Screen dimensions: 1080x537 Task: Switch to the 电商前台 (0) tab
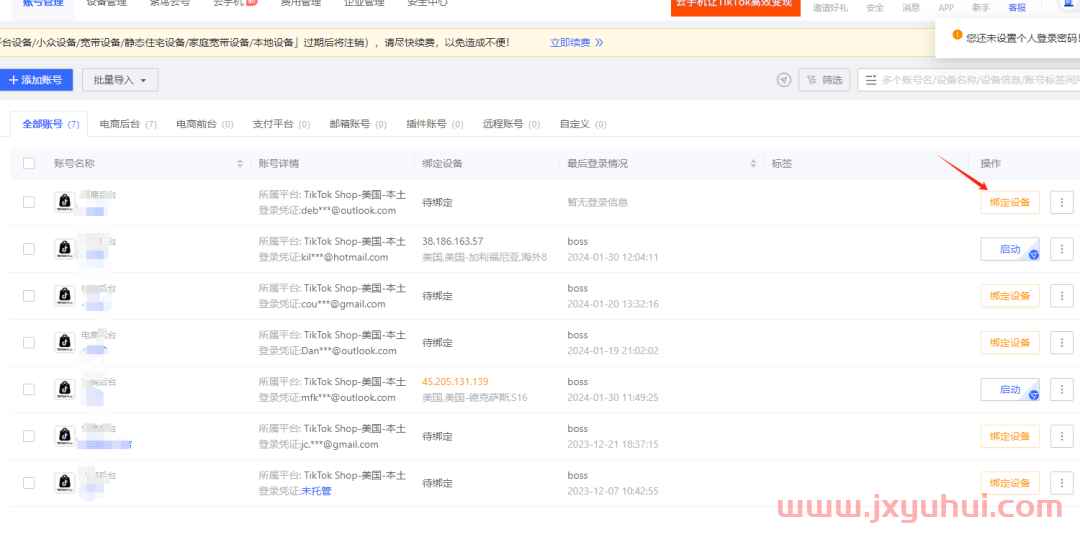205,125
